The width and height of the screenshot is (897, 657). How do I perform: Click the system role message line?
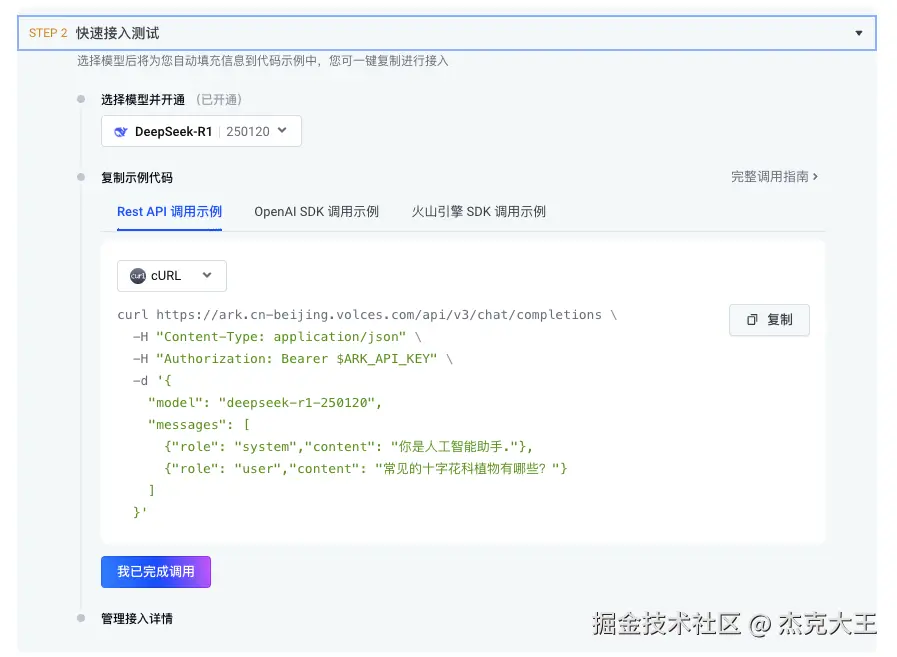(x=348, y=446)
